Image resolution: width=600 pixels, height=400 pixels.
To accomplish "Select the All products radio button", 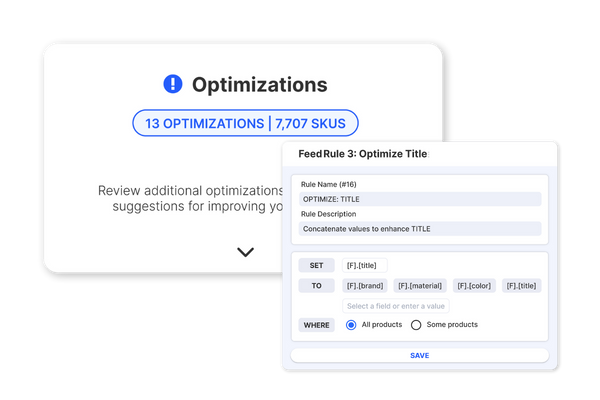I will (x=351, y=325).
